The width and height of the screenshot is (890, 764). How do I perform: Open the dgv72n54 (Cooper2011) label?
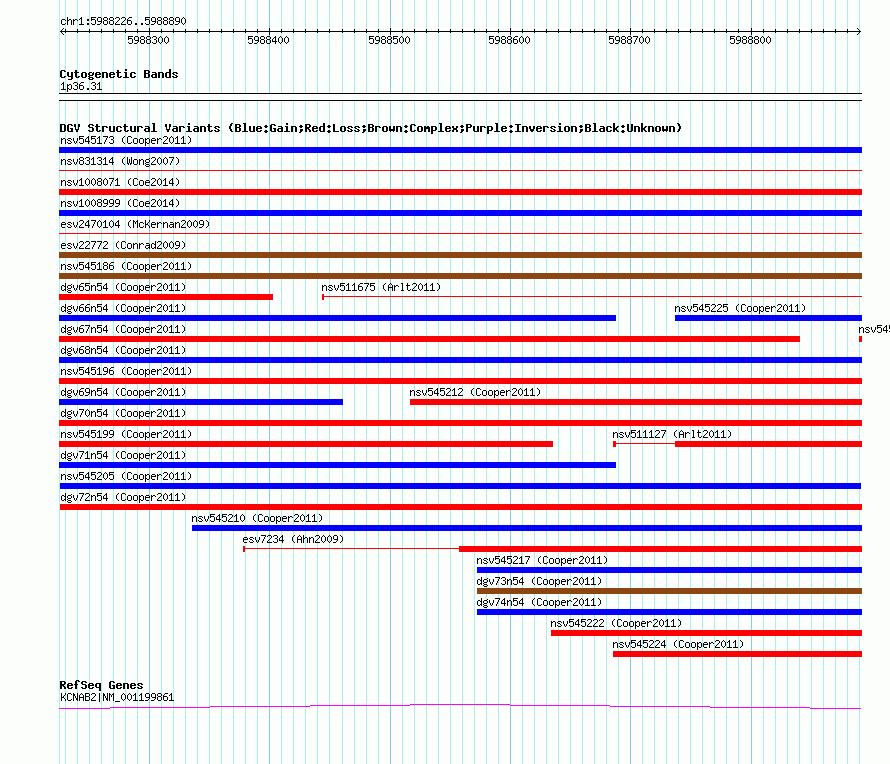click(123, 497)
